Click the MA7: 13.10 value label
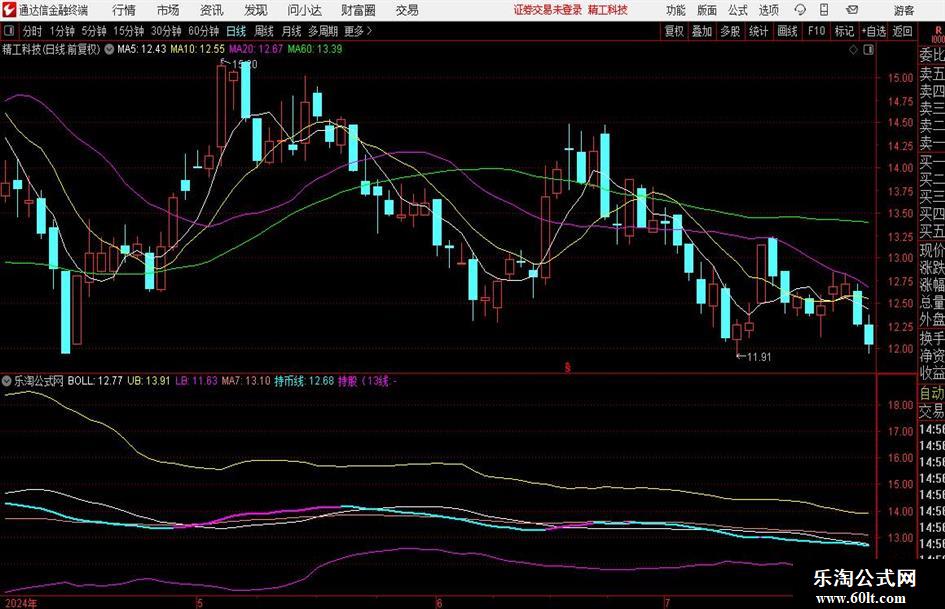The image size is (945, 609). (x=246, y=381)
